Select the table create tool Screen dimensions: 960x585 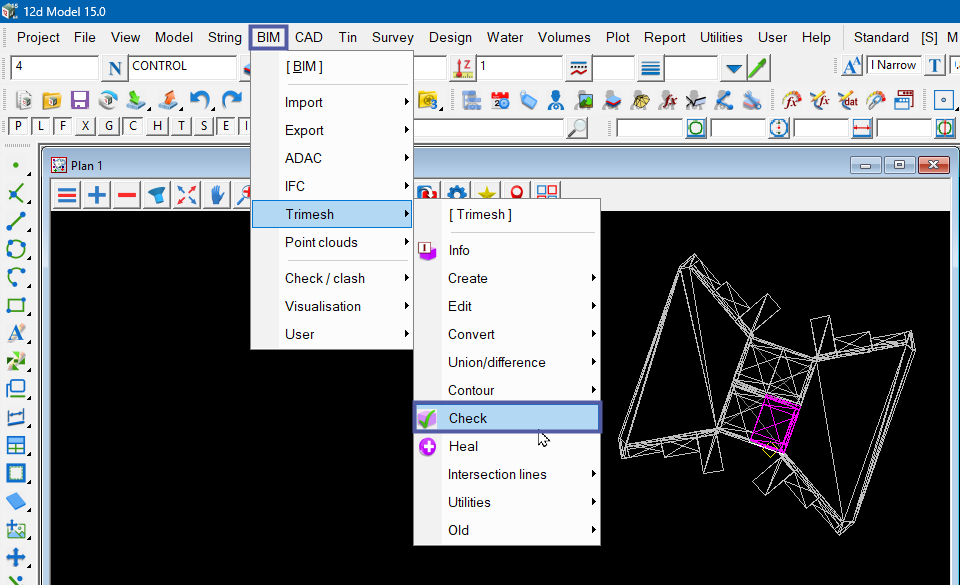tap(16, 445)
